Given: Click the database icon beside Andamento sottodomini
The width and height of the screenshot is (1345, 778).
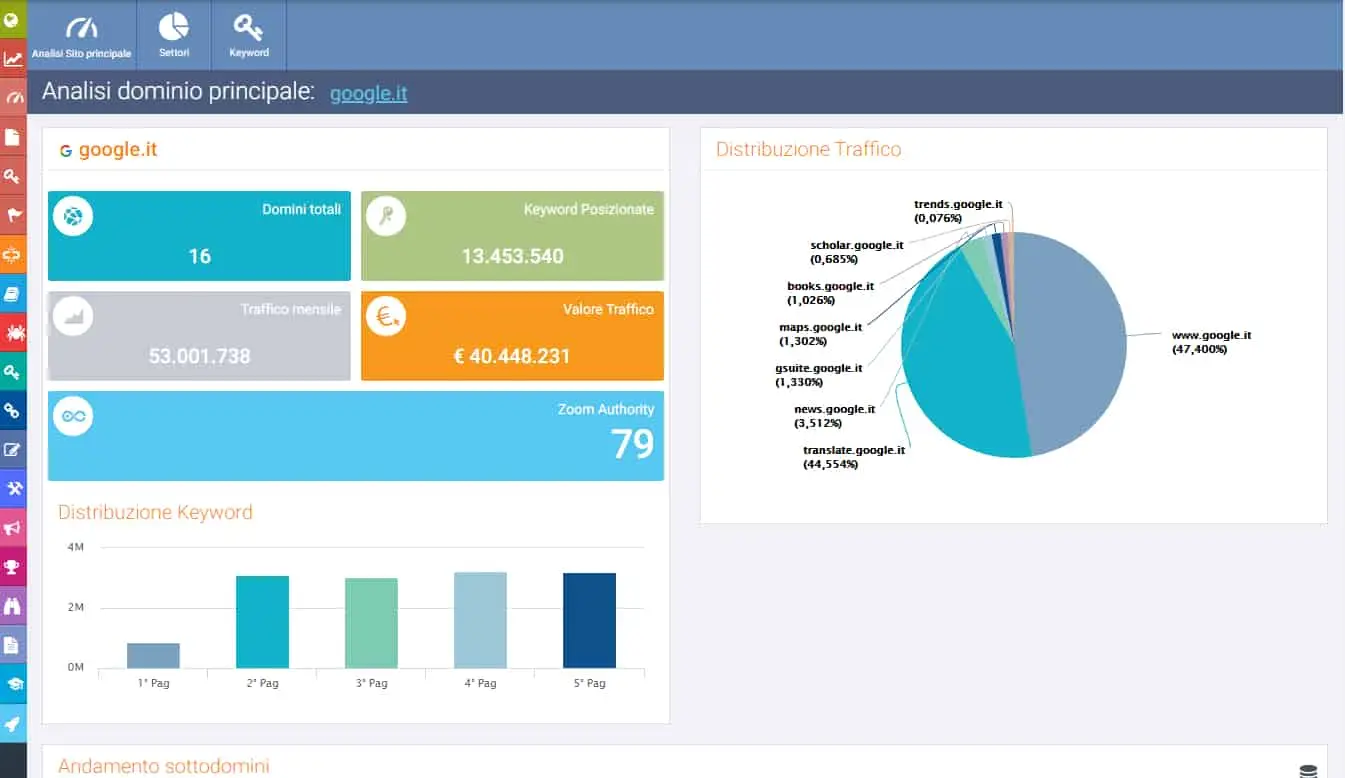Looking at the screenshot, I should point(1307,770).
